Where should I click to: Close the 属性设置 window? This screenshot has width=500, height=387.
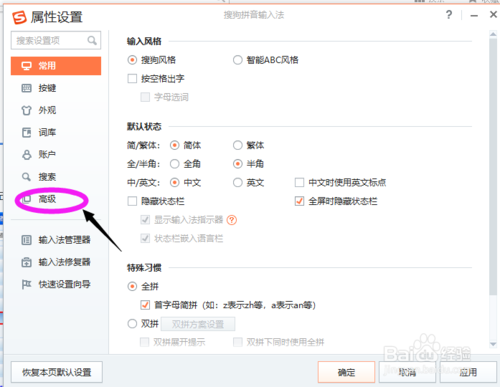493,15
